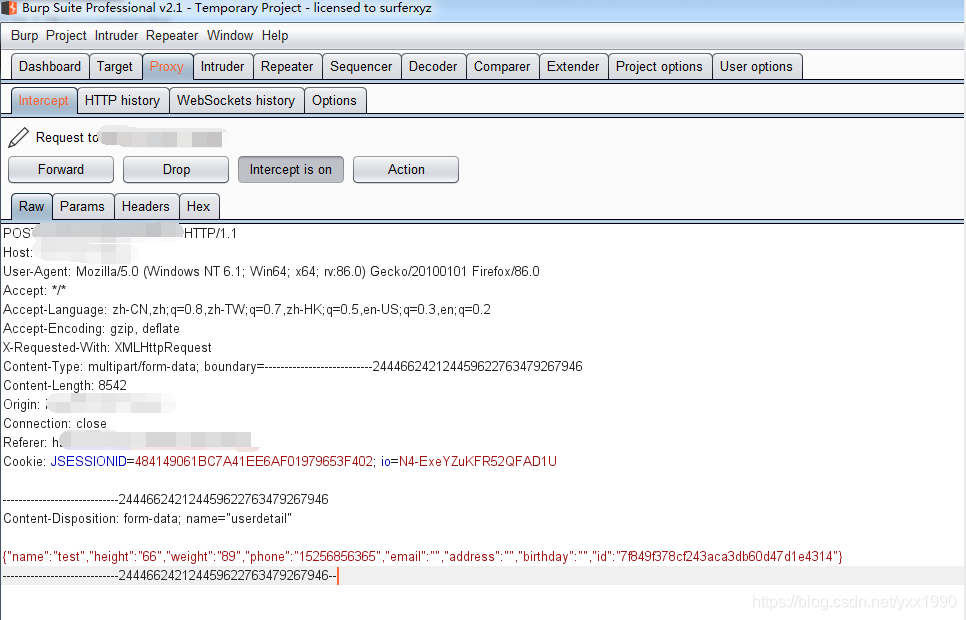Switch to the Hex view tab

click(x=198, y=206)
